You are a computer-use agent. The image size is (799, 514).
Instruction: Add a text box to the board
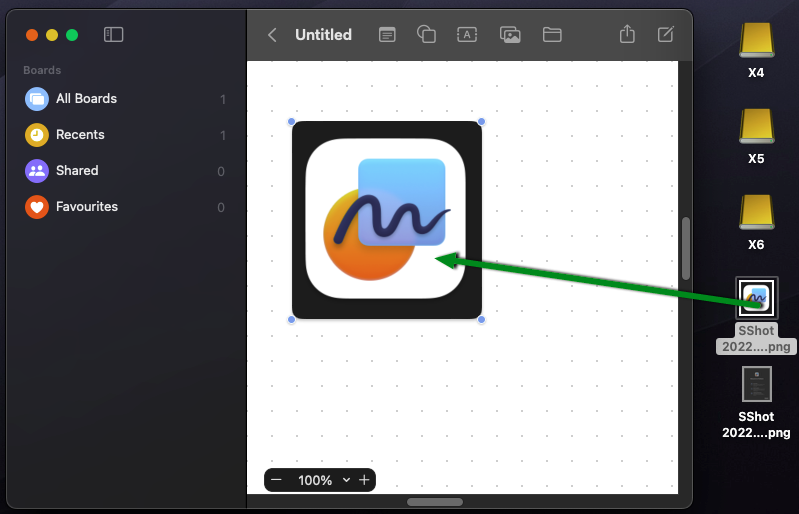[467, 35]
